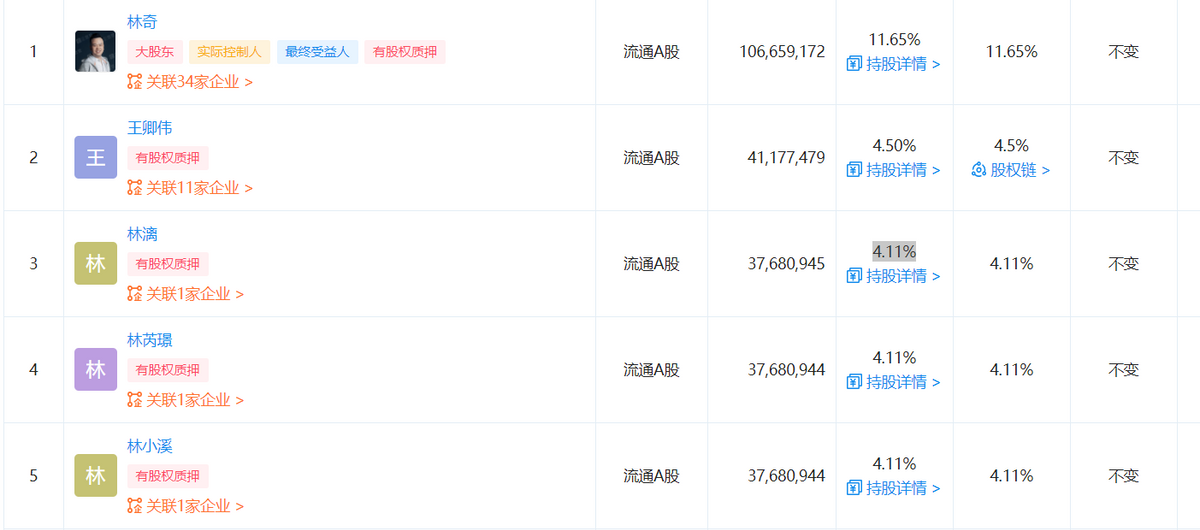Click the related-companies icon beside 关联34家企业
The image size is (1200, 530).
pos(135,82)
